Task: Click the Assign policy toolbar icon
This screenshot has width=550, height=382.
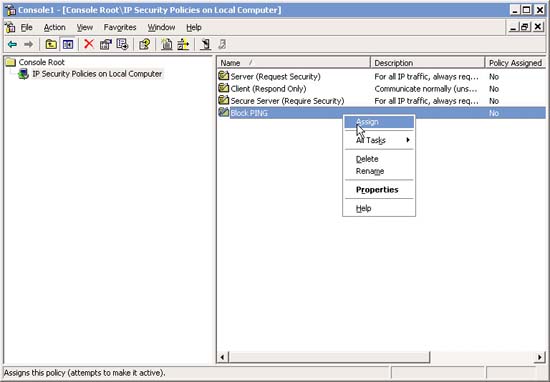Action: pyautogui.click(x=206, y=45)
